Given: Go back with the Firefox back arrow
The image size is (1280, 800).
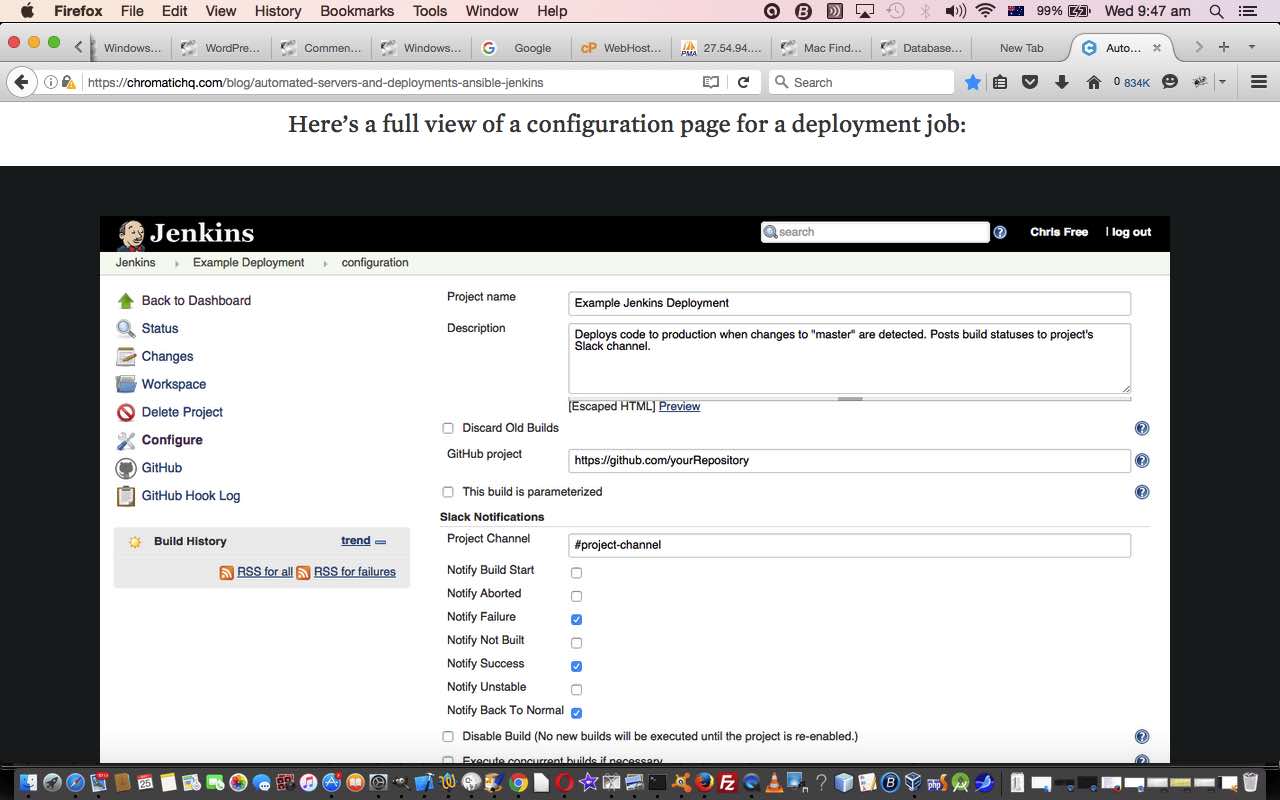Looking at the screenshot, I should [21, 82].
